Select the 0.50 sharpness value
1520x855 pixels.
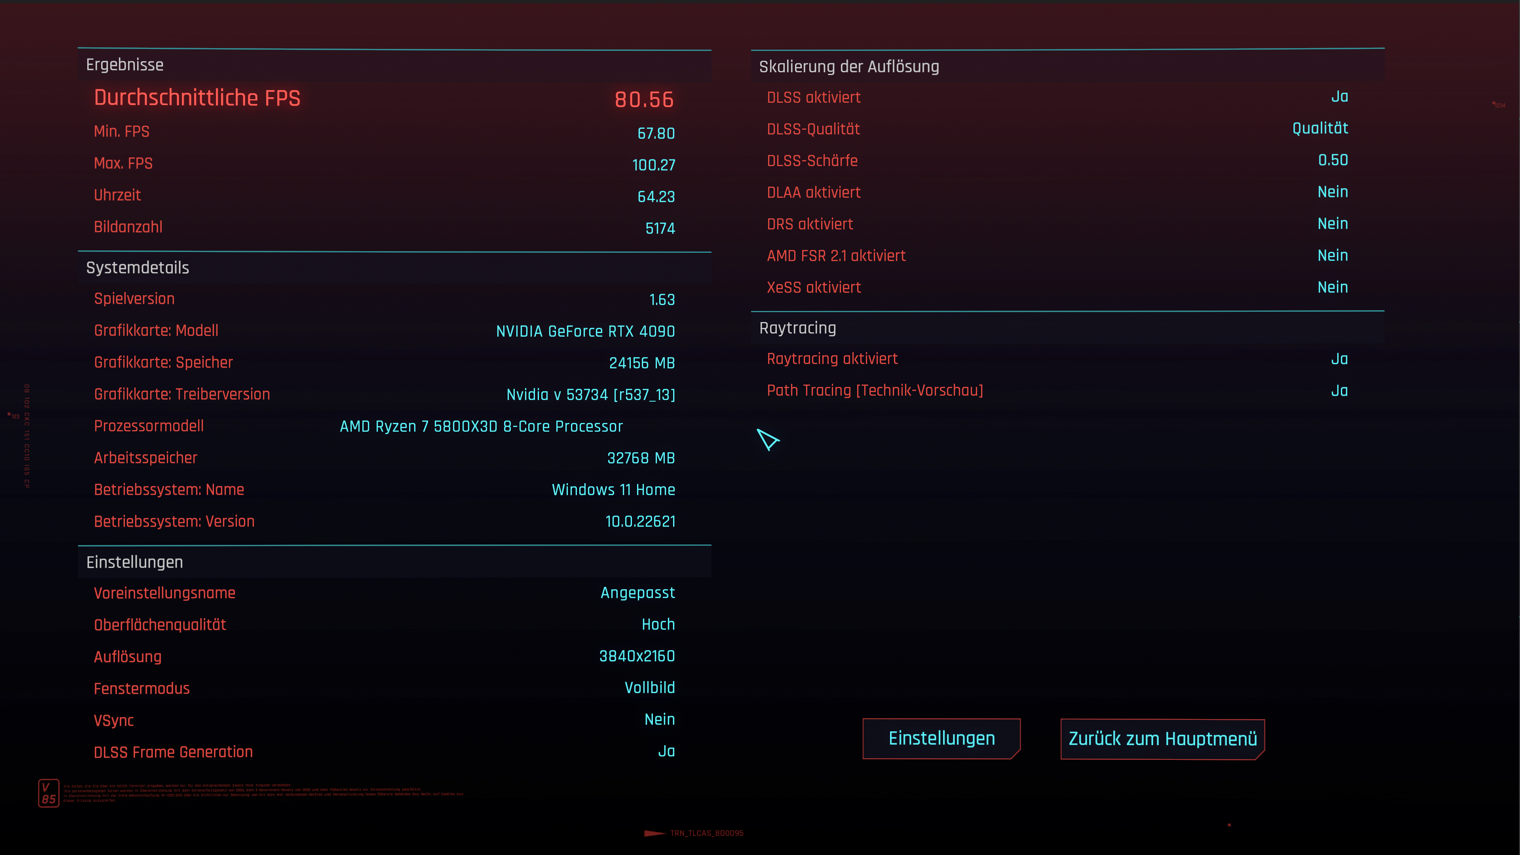coord(1333,161)
